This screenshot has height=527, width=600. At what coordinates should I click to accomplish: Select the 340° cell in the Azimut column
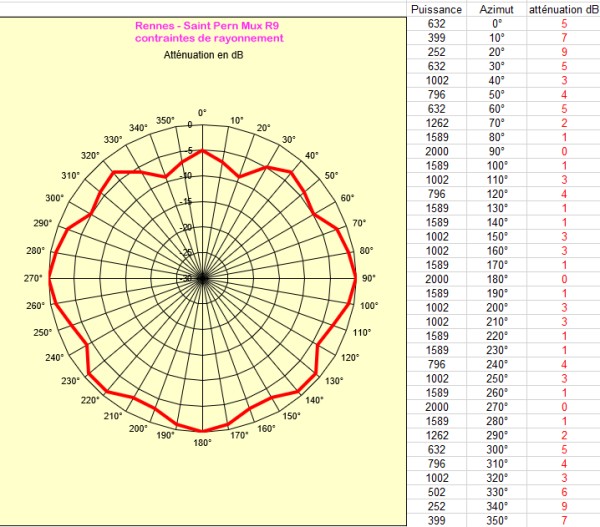496,506
